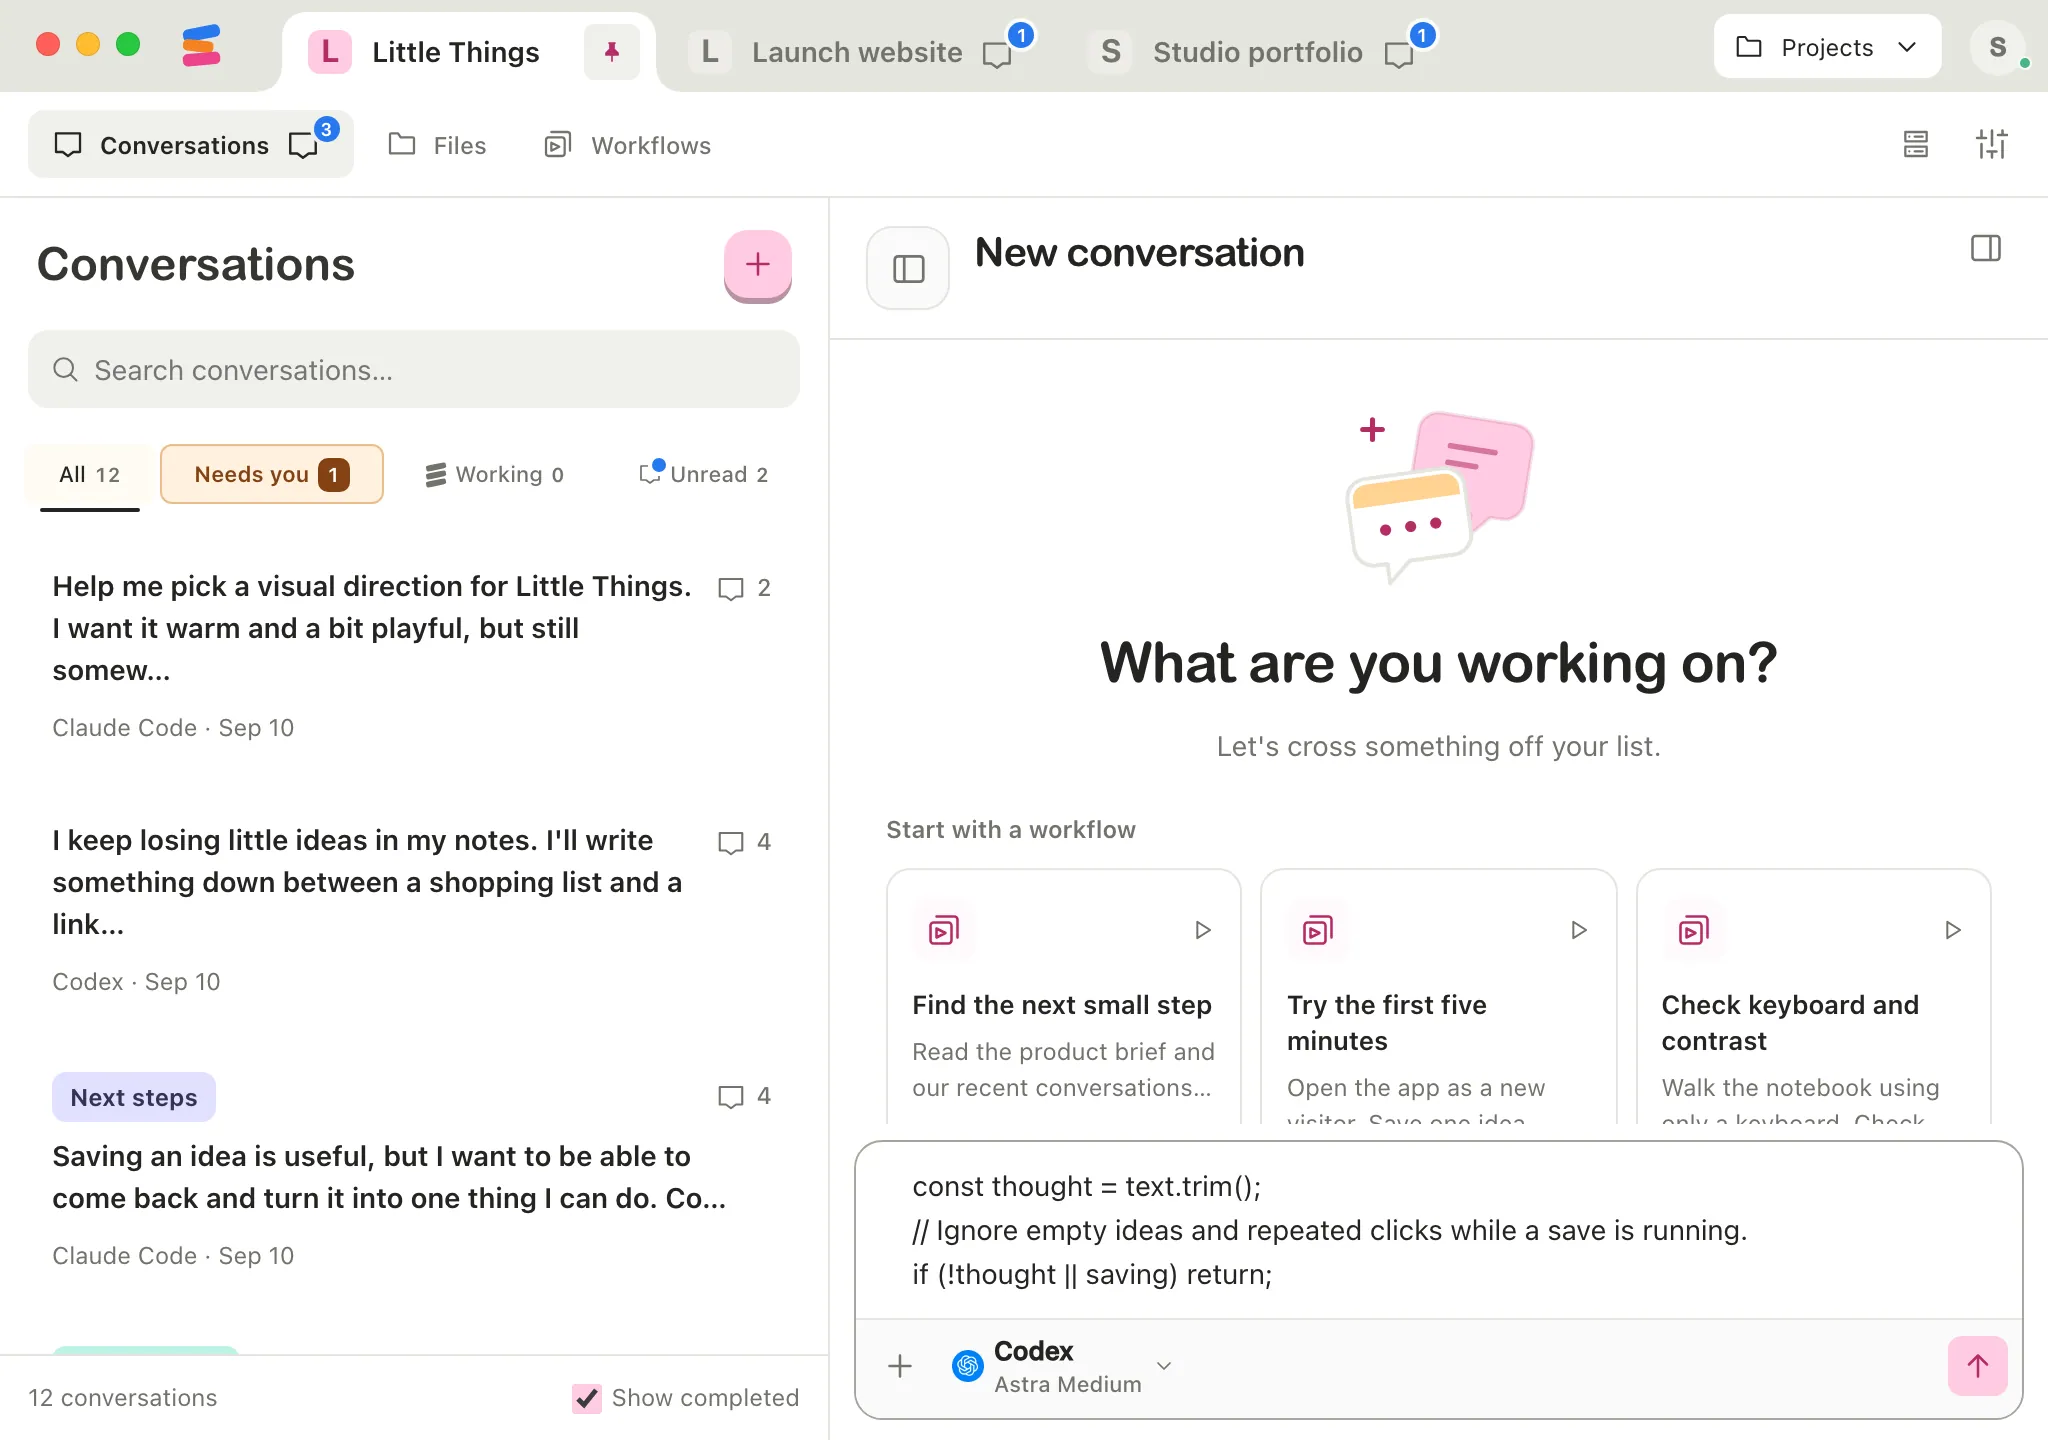The width and height of the screenshot is (2048, 1440).
Task: Filter conversations by Needs you
Action: [x=271, y=474]
